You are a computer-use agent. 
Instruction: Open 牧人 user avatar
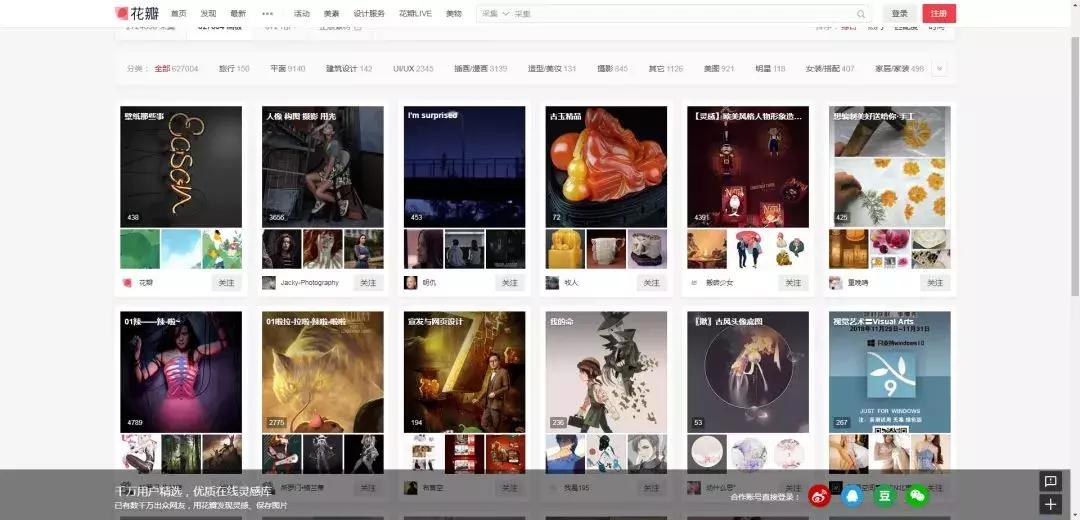(552, 282)
